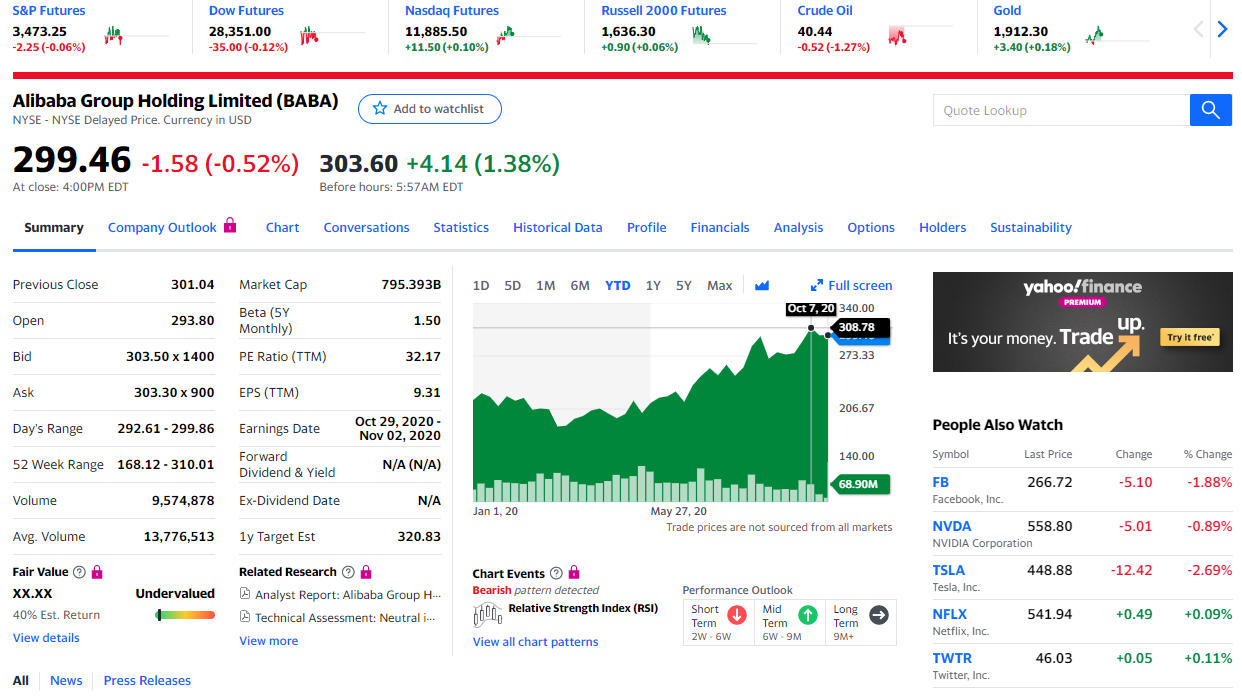Switch to the Financials tab
The image size is (1242, 696).
[x=719, y=228]
